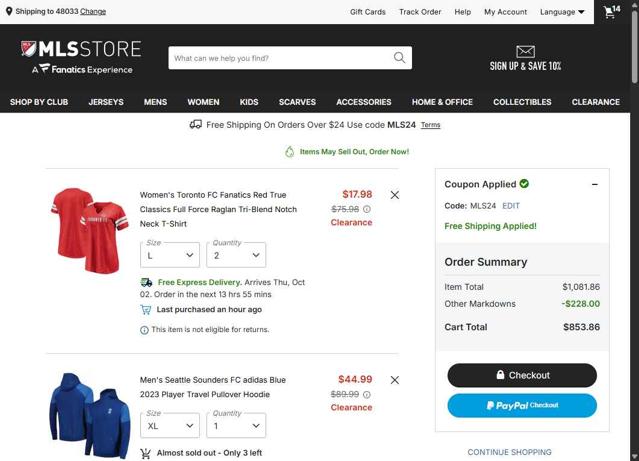Click the free shipping truck icon in banner
This screenshot has height=461, width=639.
pyautogui.click(x=196, y=124)
